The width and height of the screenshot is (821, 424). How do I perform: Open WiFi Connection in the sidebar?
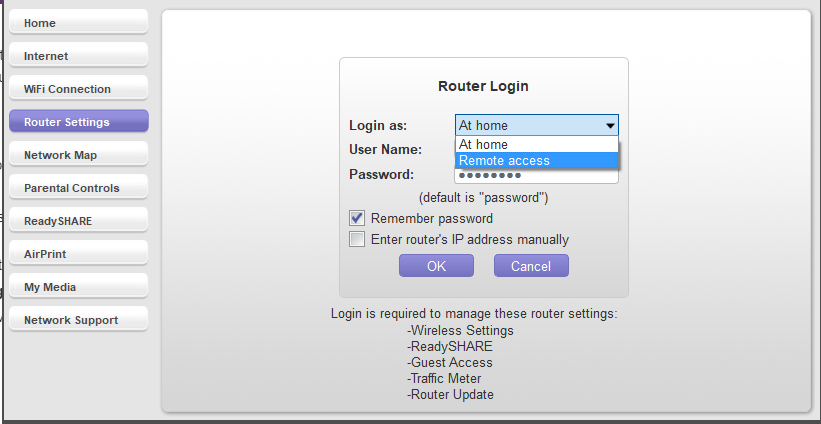click(79, 88)
